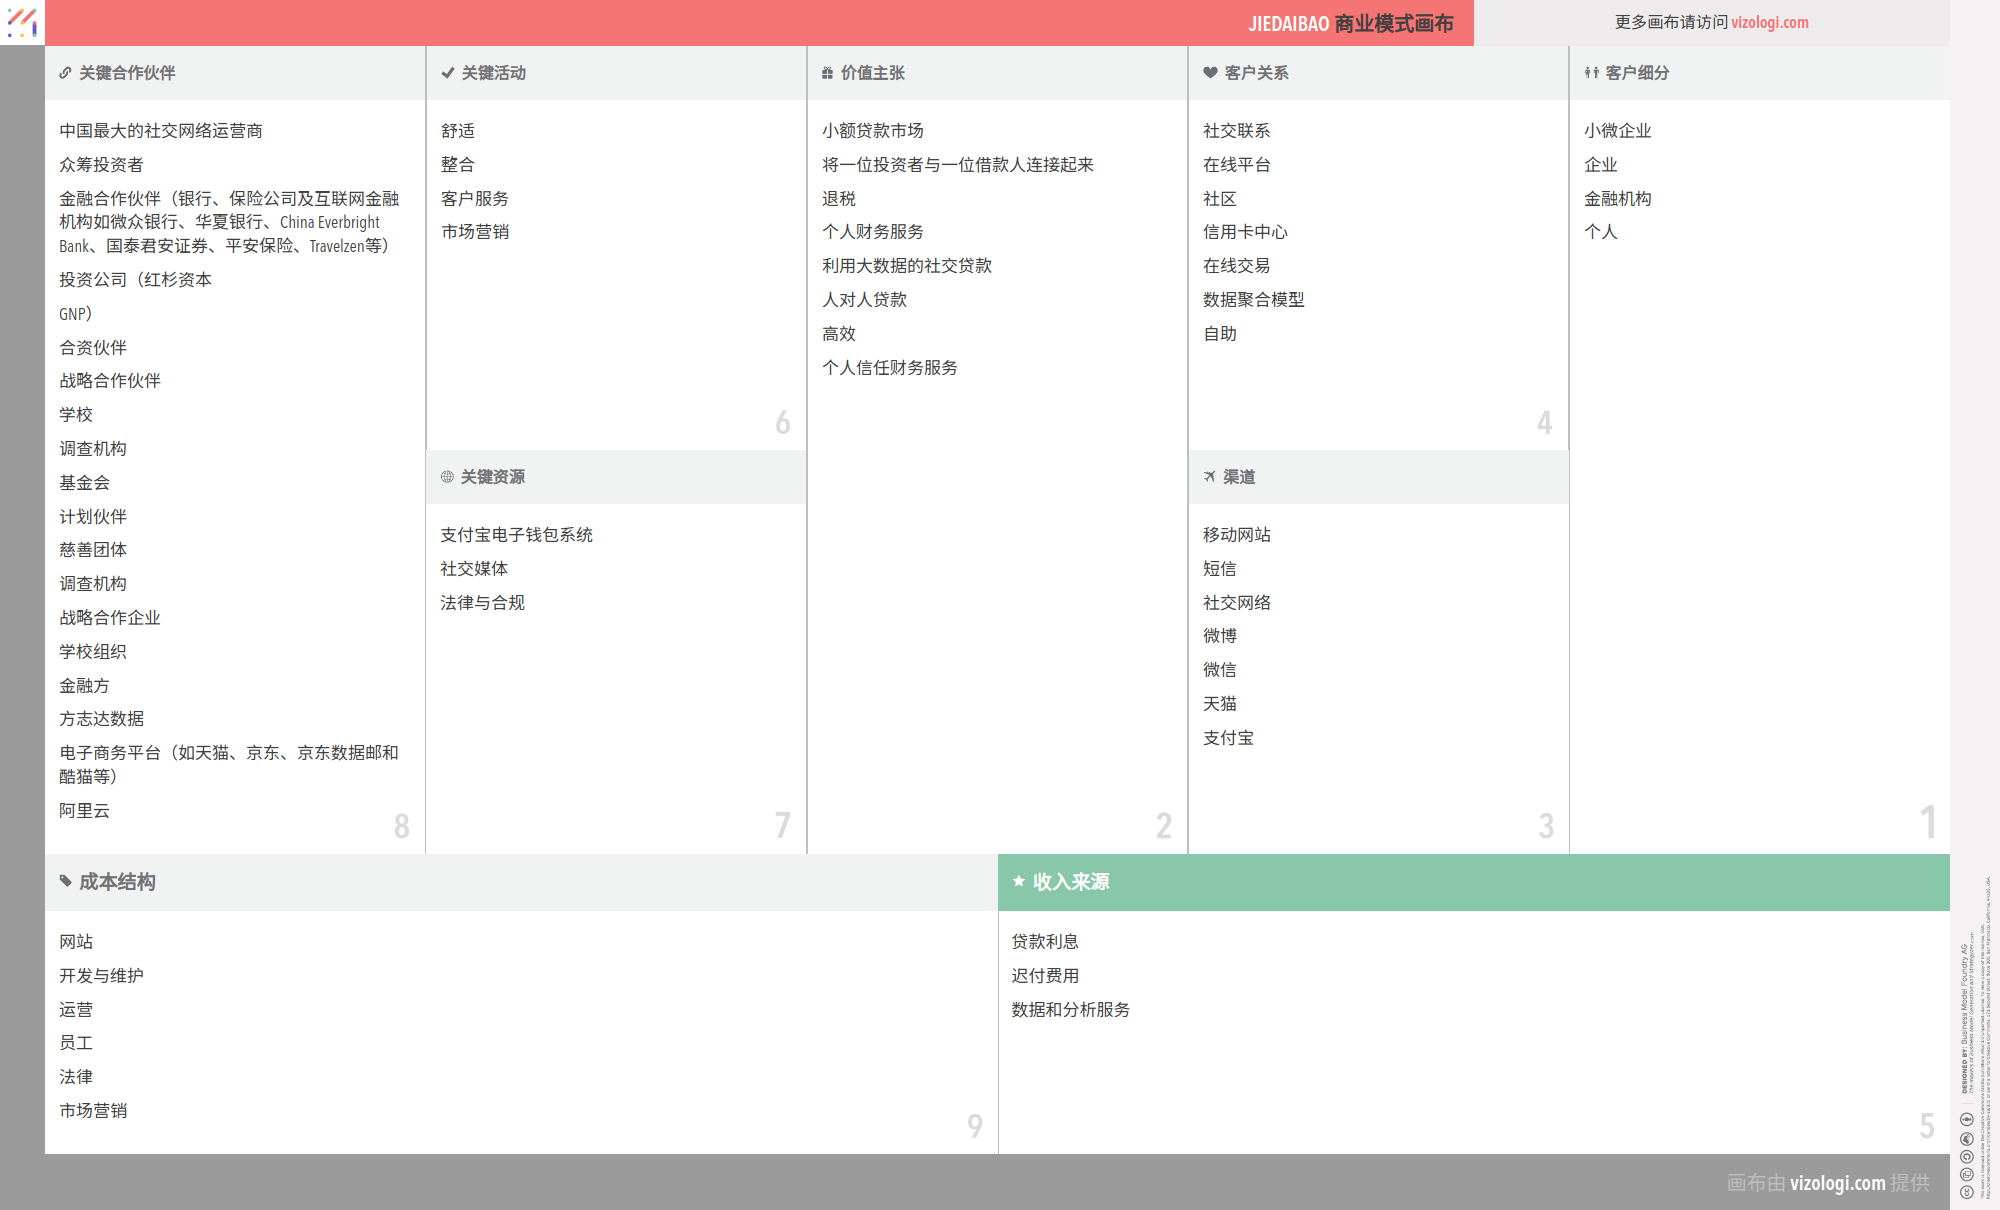Click the checkmark icon beside 关键活动 header
2000x1210 pixels.
[446, 72]
